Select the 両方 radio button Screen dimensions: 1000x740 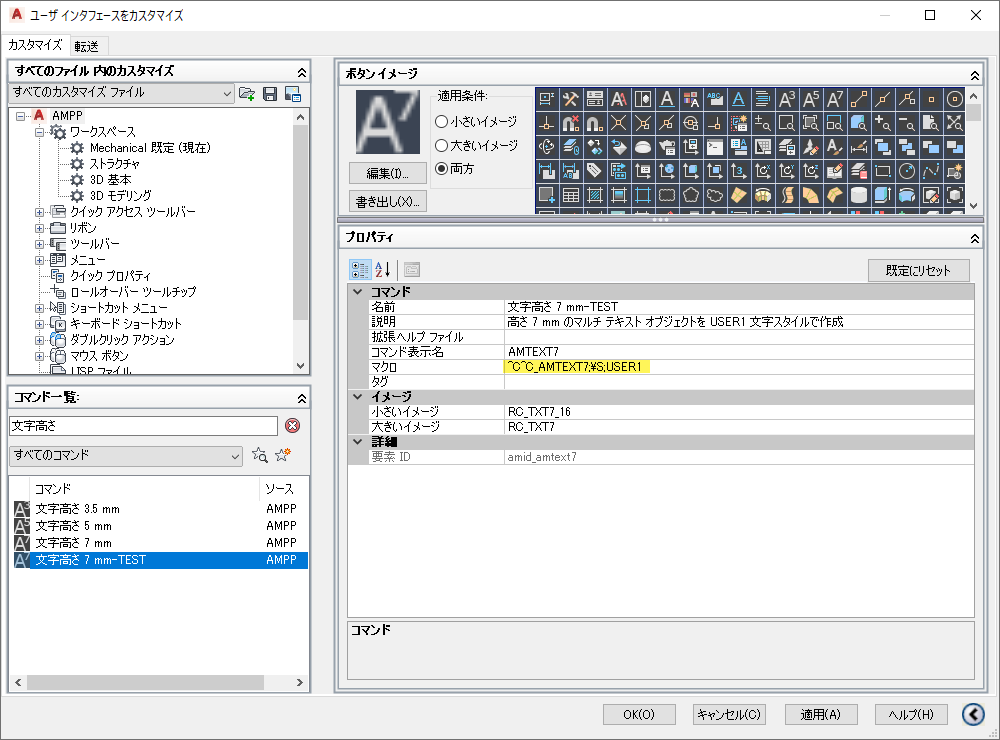click(x=441, y=169)
